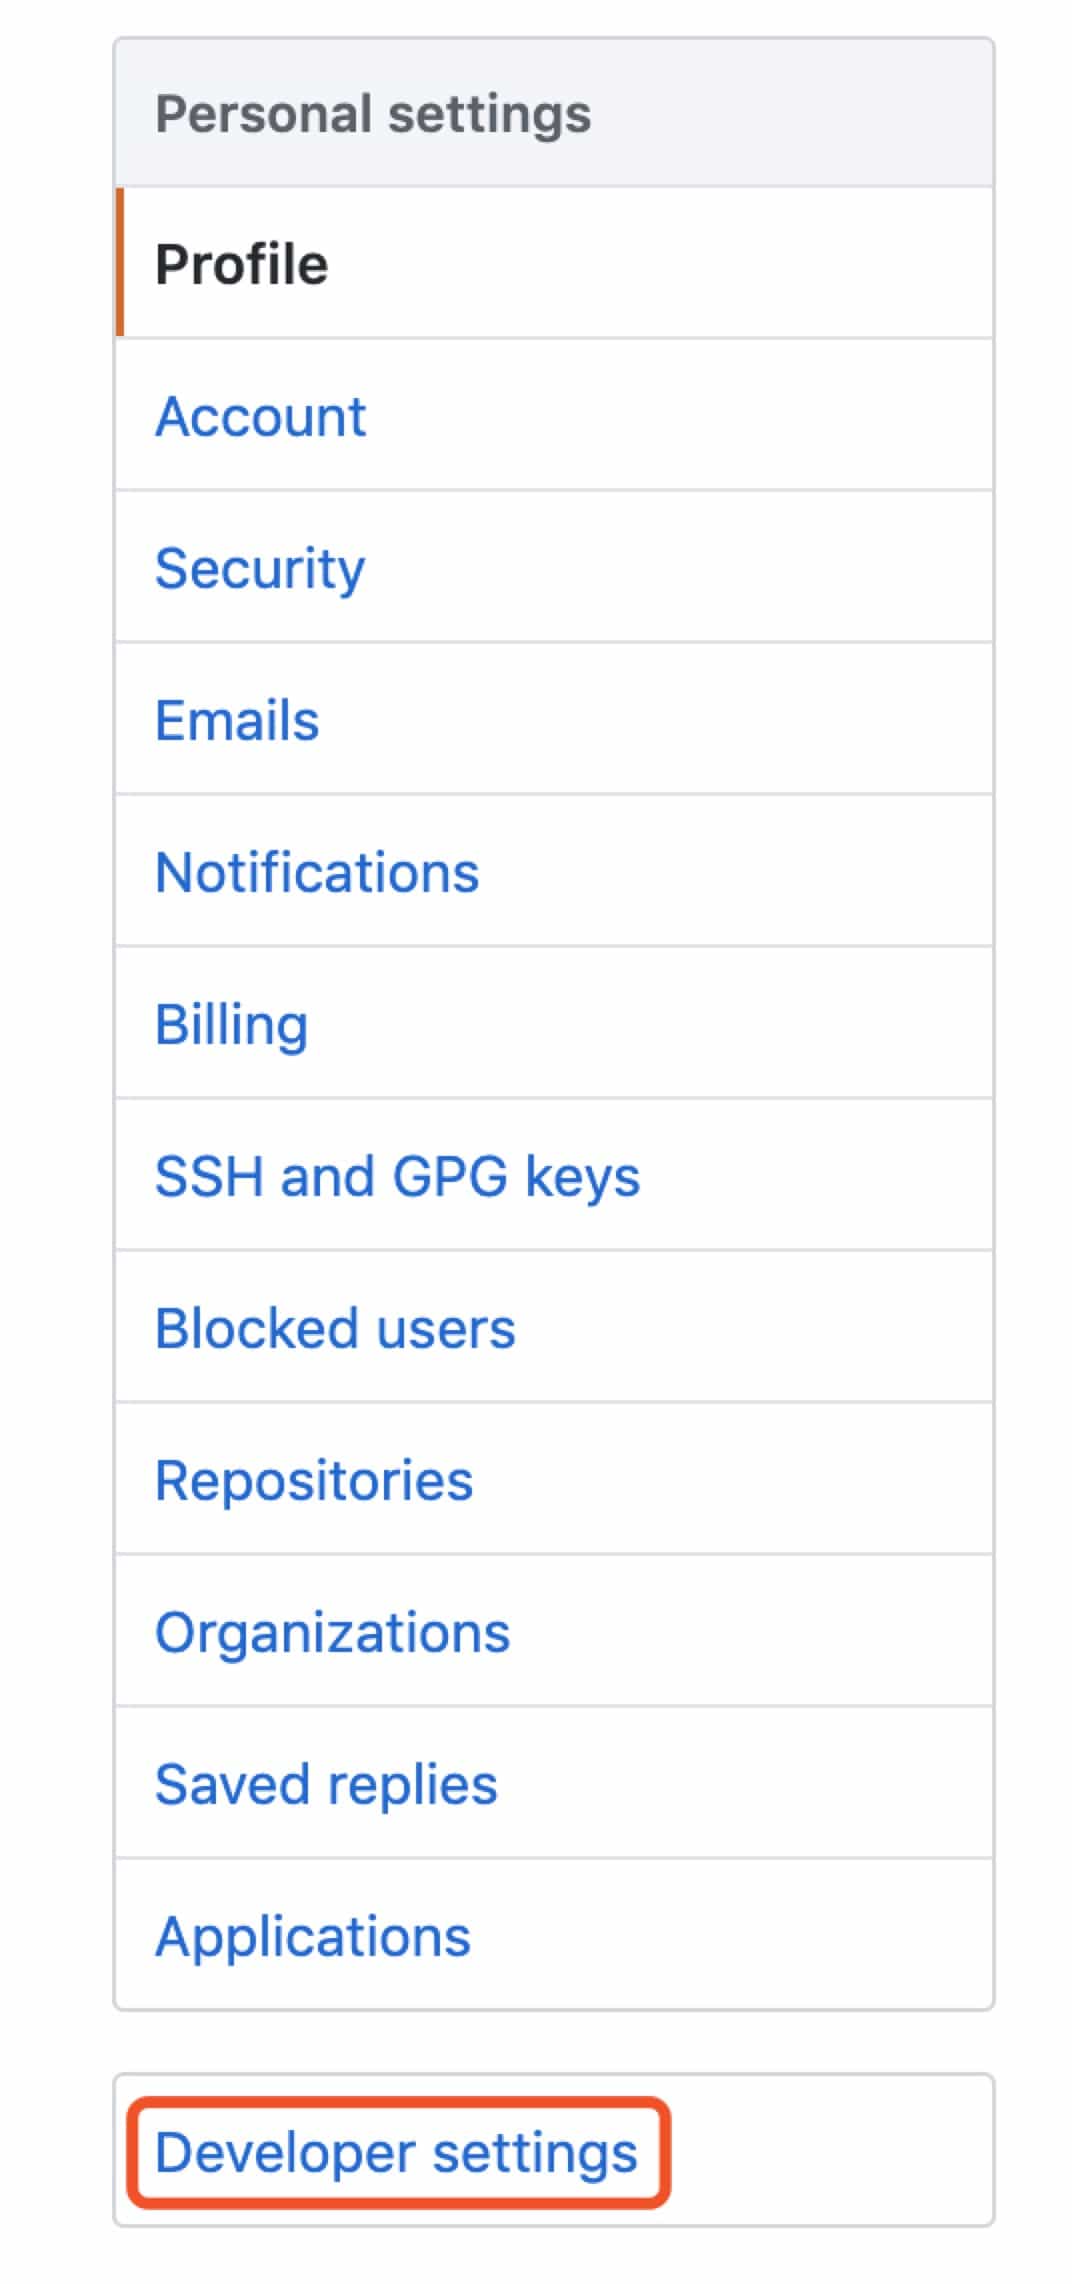Open the Security settings page
This screenshot has width=1072, height=2284.
click(554, 567)
